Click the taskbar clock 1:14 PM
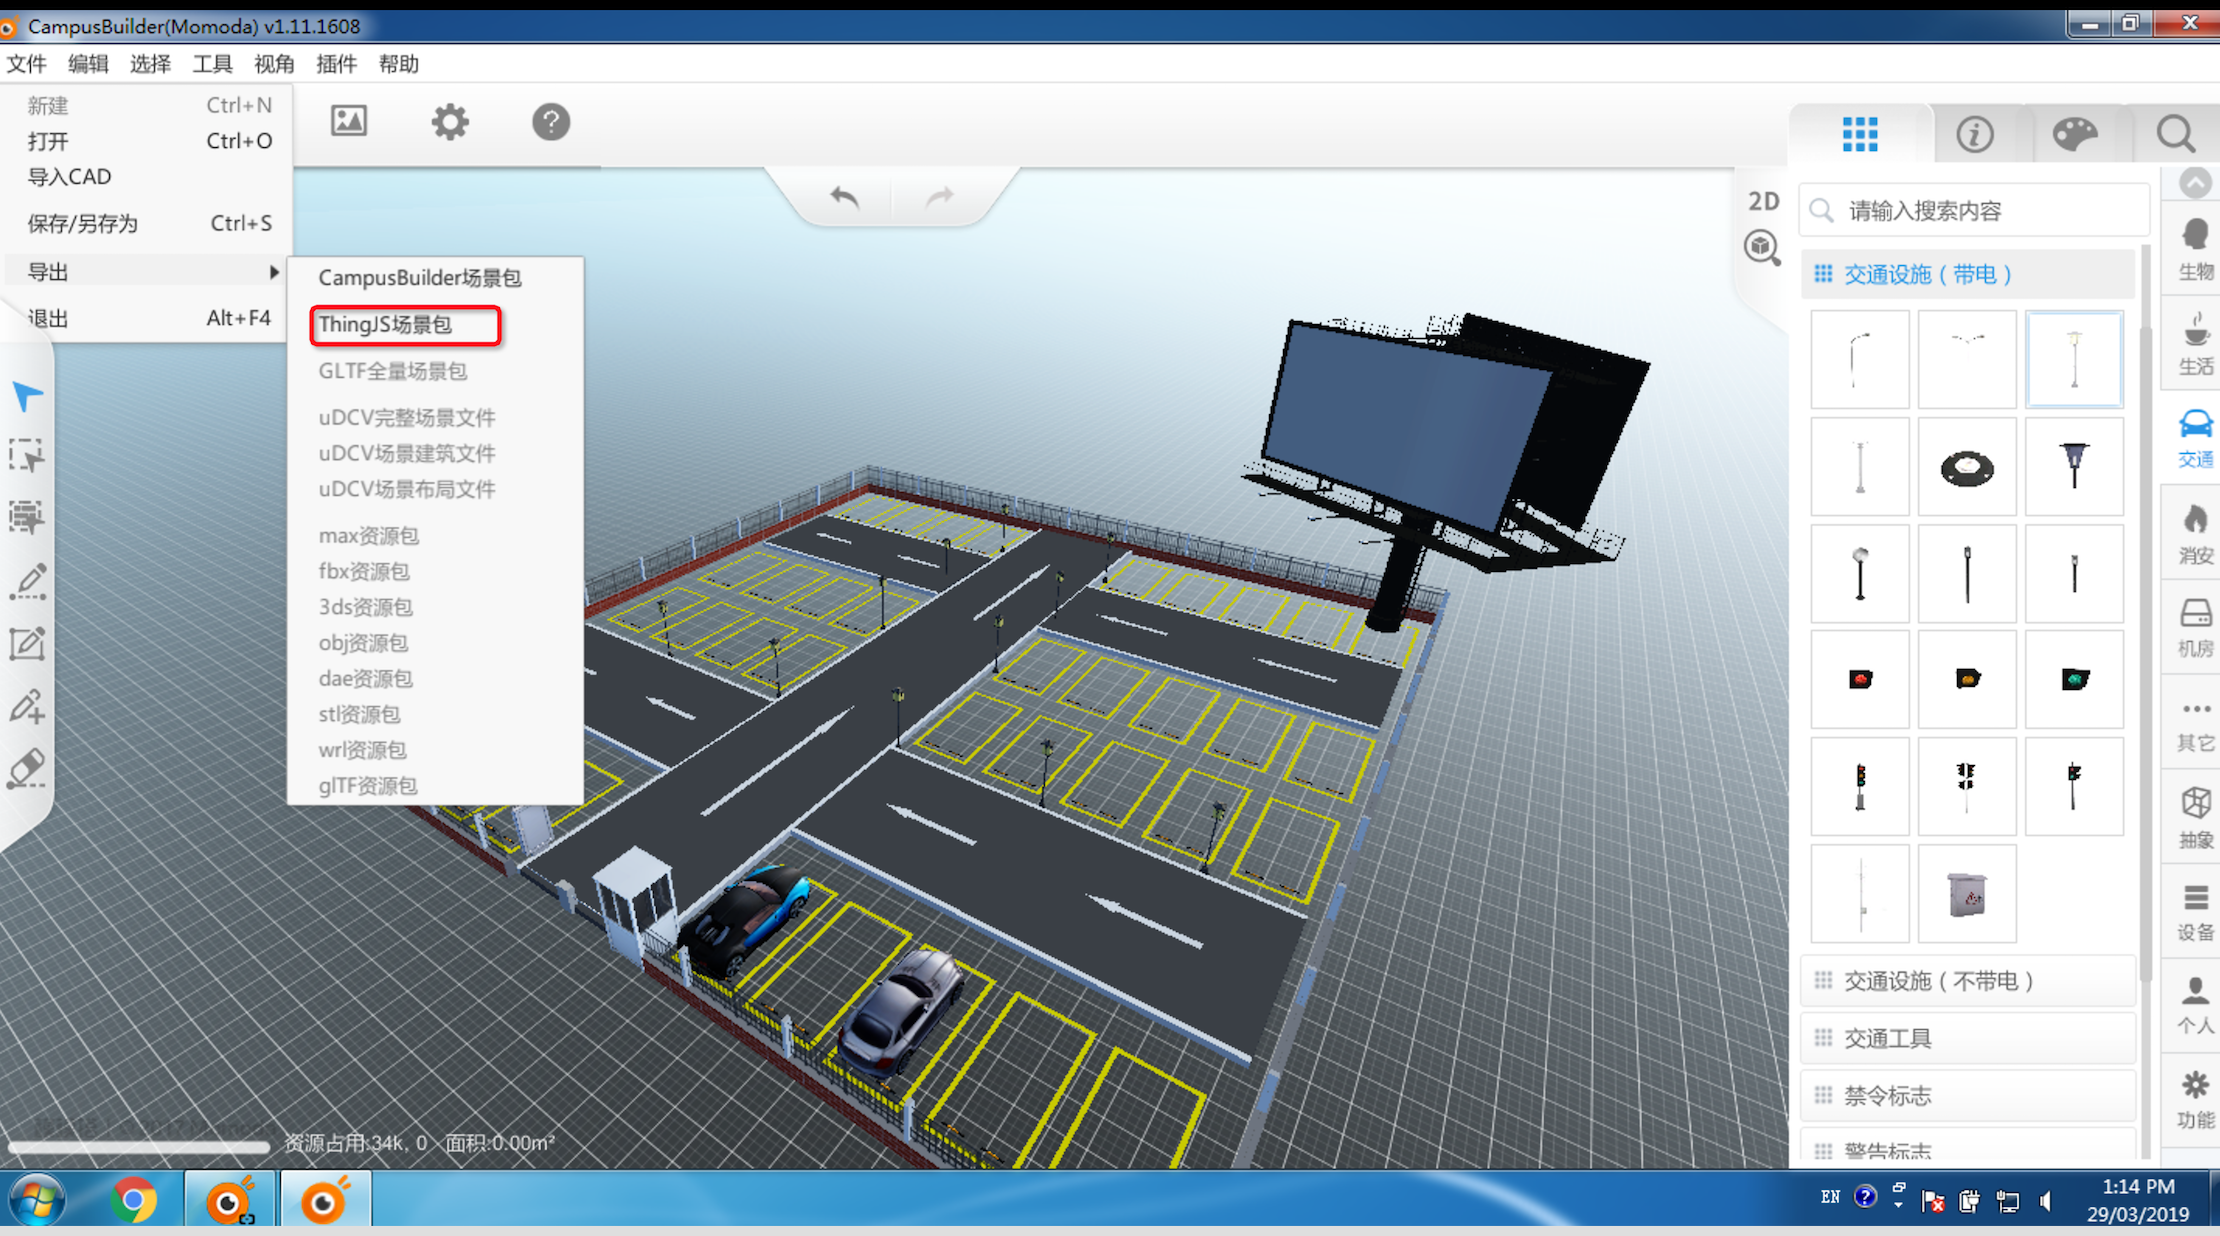This screenshot has height=1236, width=2220. point(2138,1187)
